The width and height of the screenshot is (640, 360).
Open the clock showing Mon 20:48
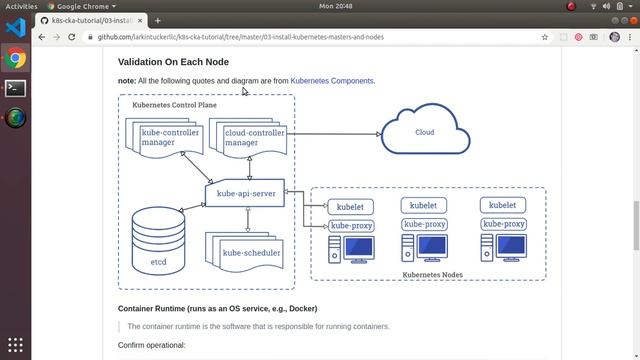pos(336,6)
